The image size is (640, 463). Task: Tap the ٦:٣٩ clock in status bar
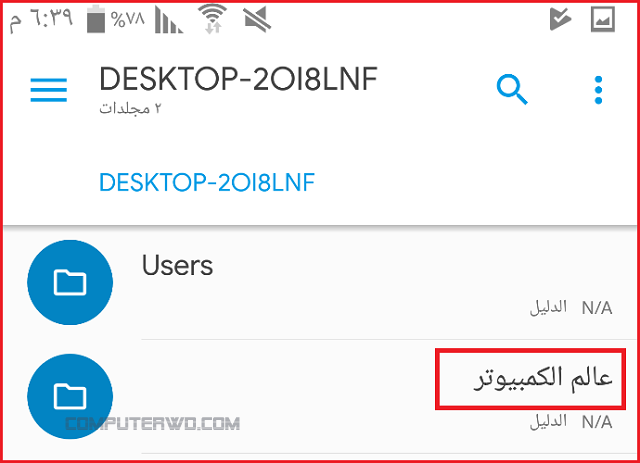coord(40,19)
